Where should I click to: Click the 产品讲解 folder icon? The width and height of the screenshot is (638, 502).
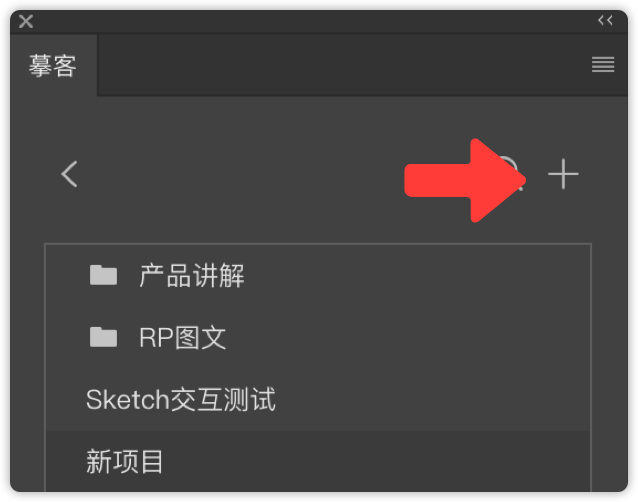coord(103,275)
